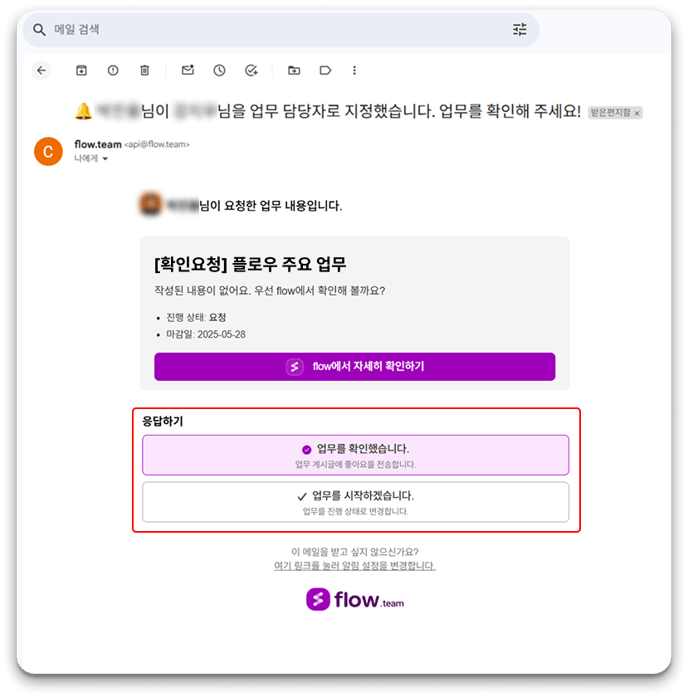The width and height of the screenshot is (688, 697).
Task: Select 업무를 확인했습니다 response option
Action: [x=356, y=455]
